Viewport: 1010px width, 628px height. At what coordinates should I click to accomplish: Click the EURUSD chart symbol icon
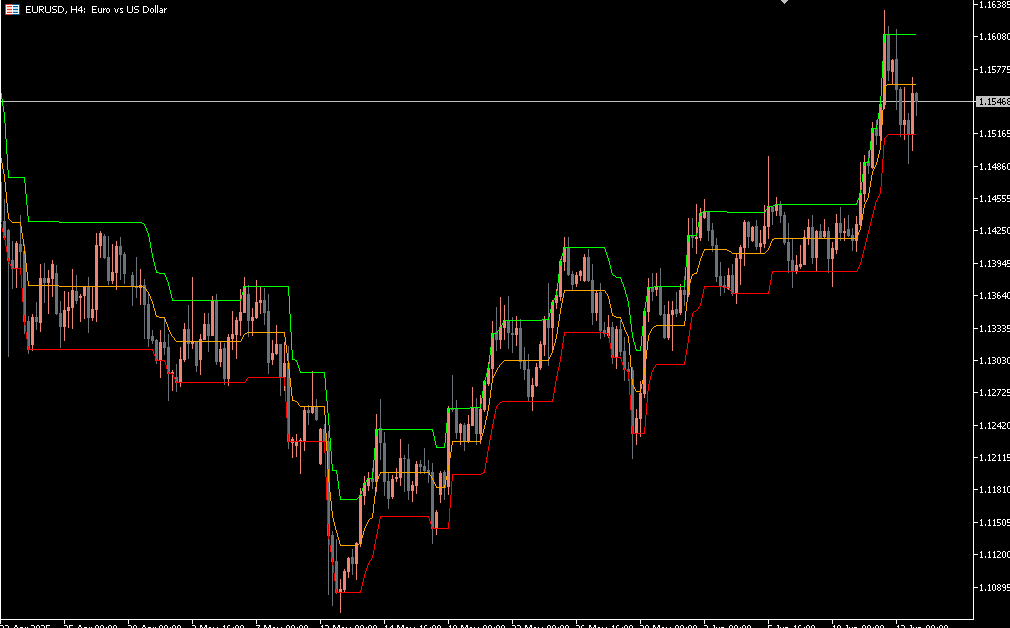pos(12,9)
